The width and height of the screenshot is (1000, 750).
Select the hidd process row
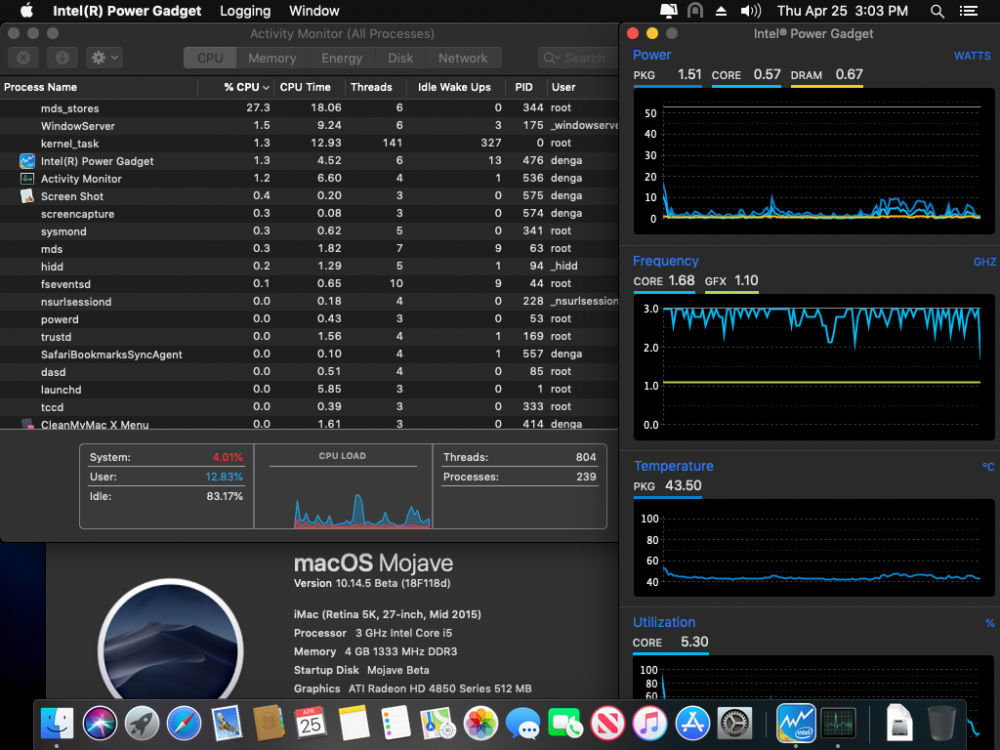(x=309, y=266)
